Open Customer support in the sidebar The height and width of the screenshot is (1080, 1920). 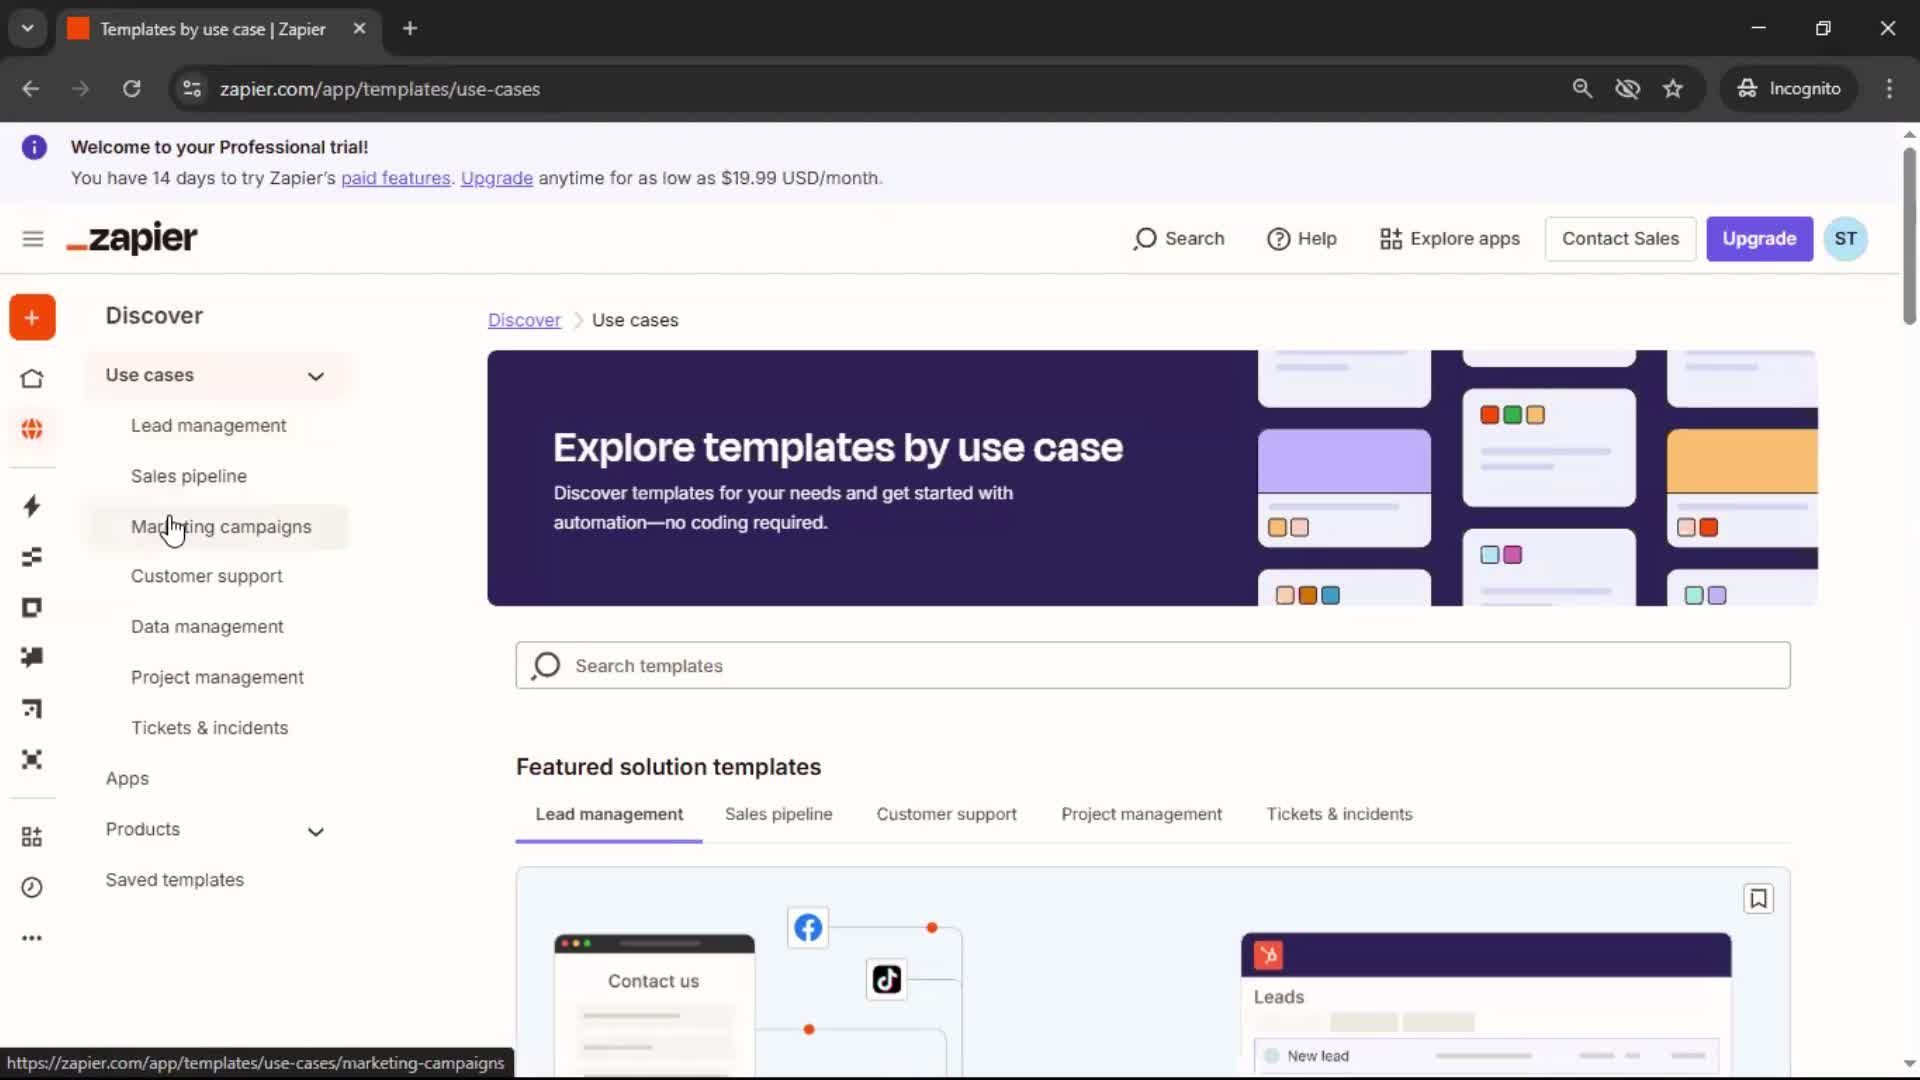click(x=206, y=577)
